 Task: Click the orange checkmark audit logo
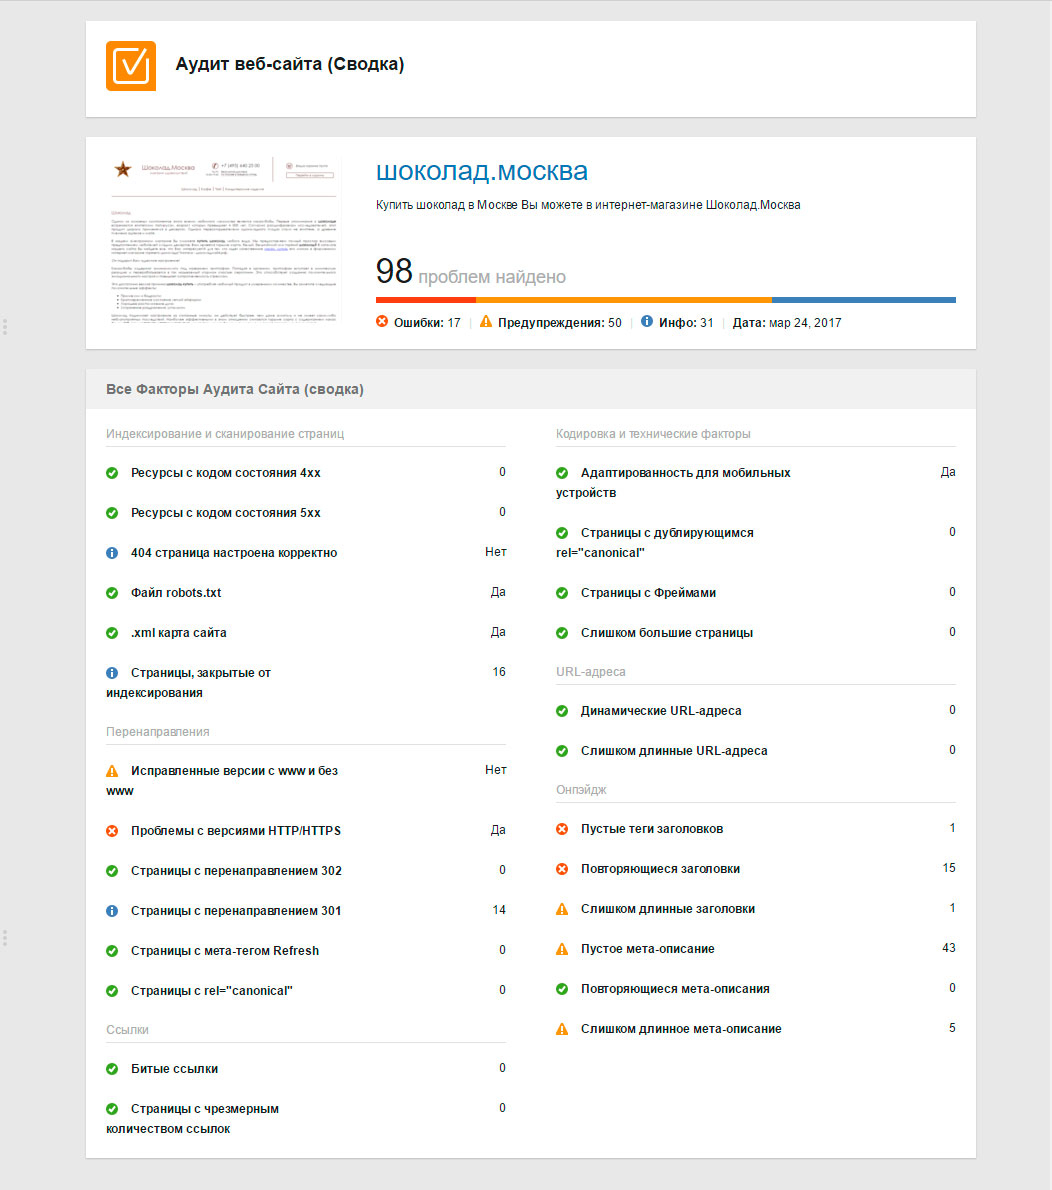click(131, 66)
